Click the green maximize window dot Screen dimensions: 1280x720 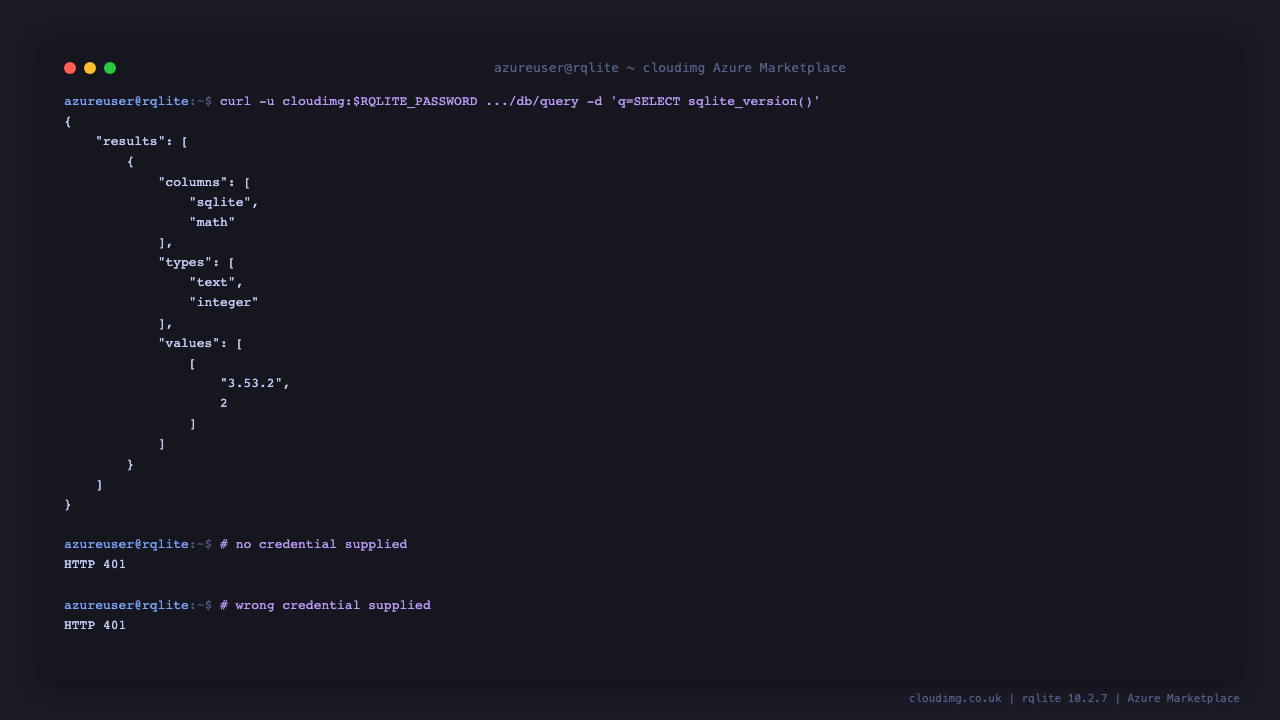[110, 68]
